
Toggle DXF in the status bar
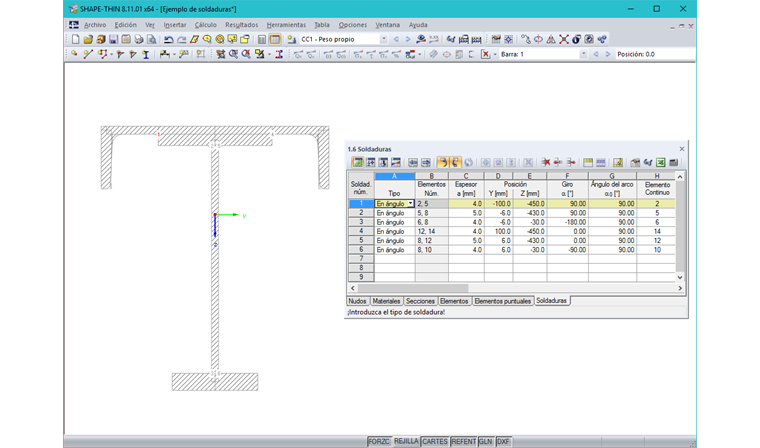pos(503,441)
